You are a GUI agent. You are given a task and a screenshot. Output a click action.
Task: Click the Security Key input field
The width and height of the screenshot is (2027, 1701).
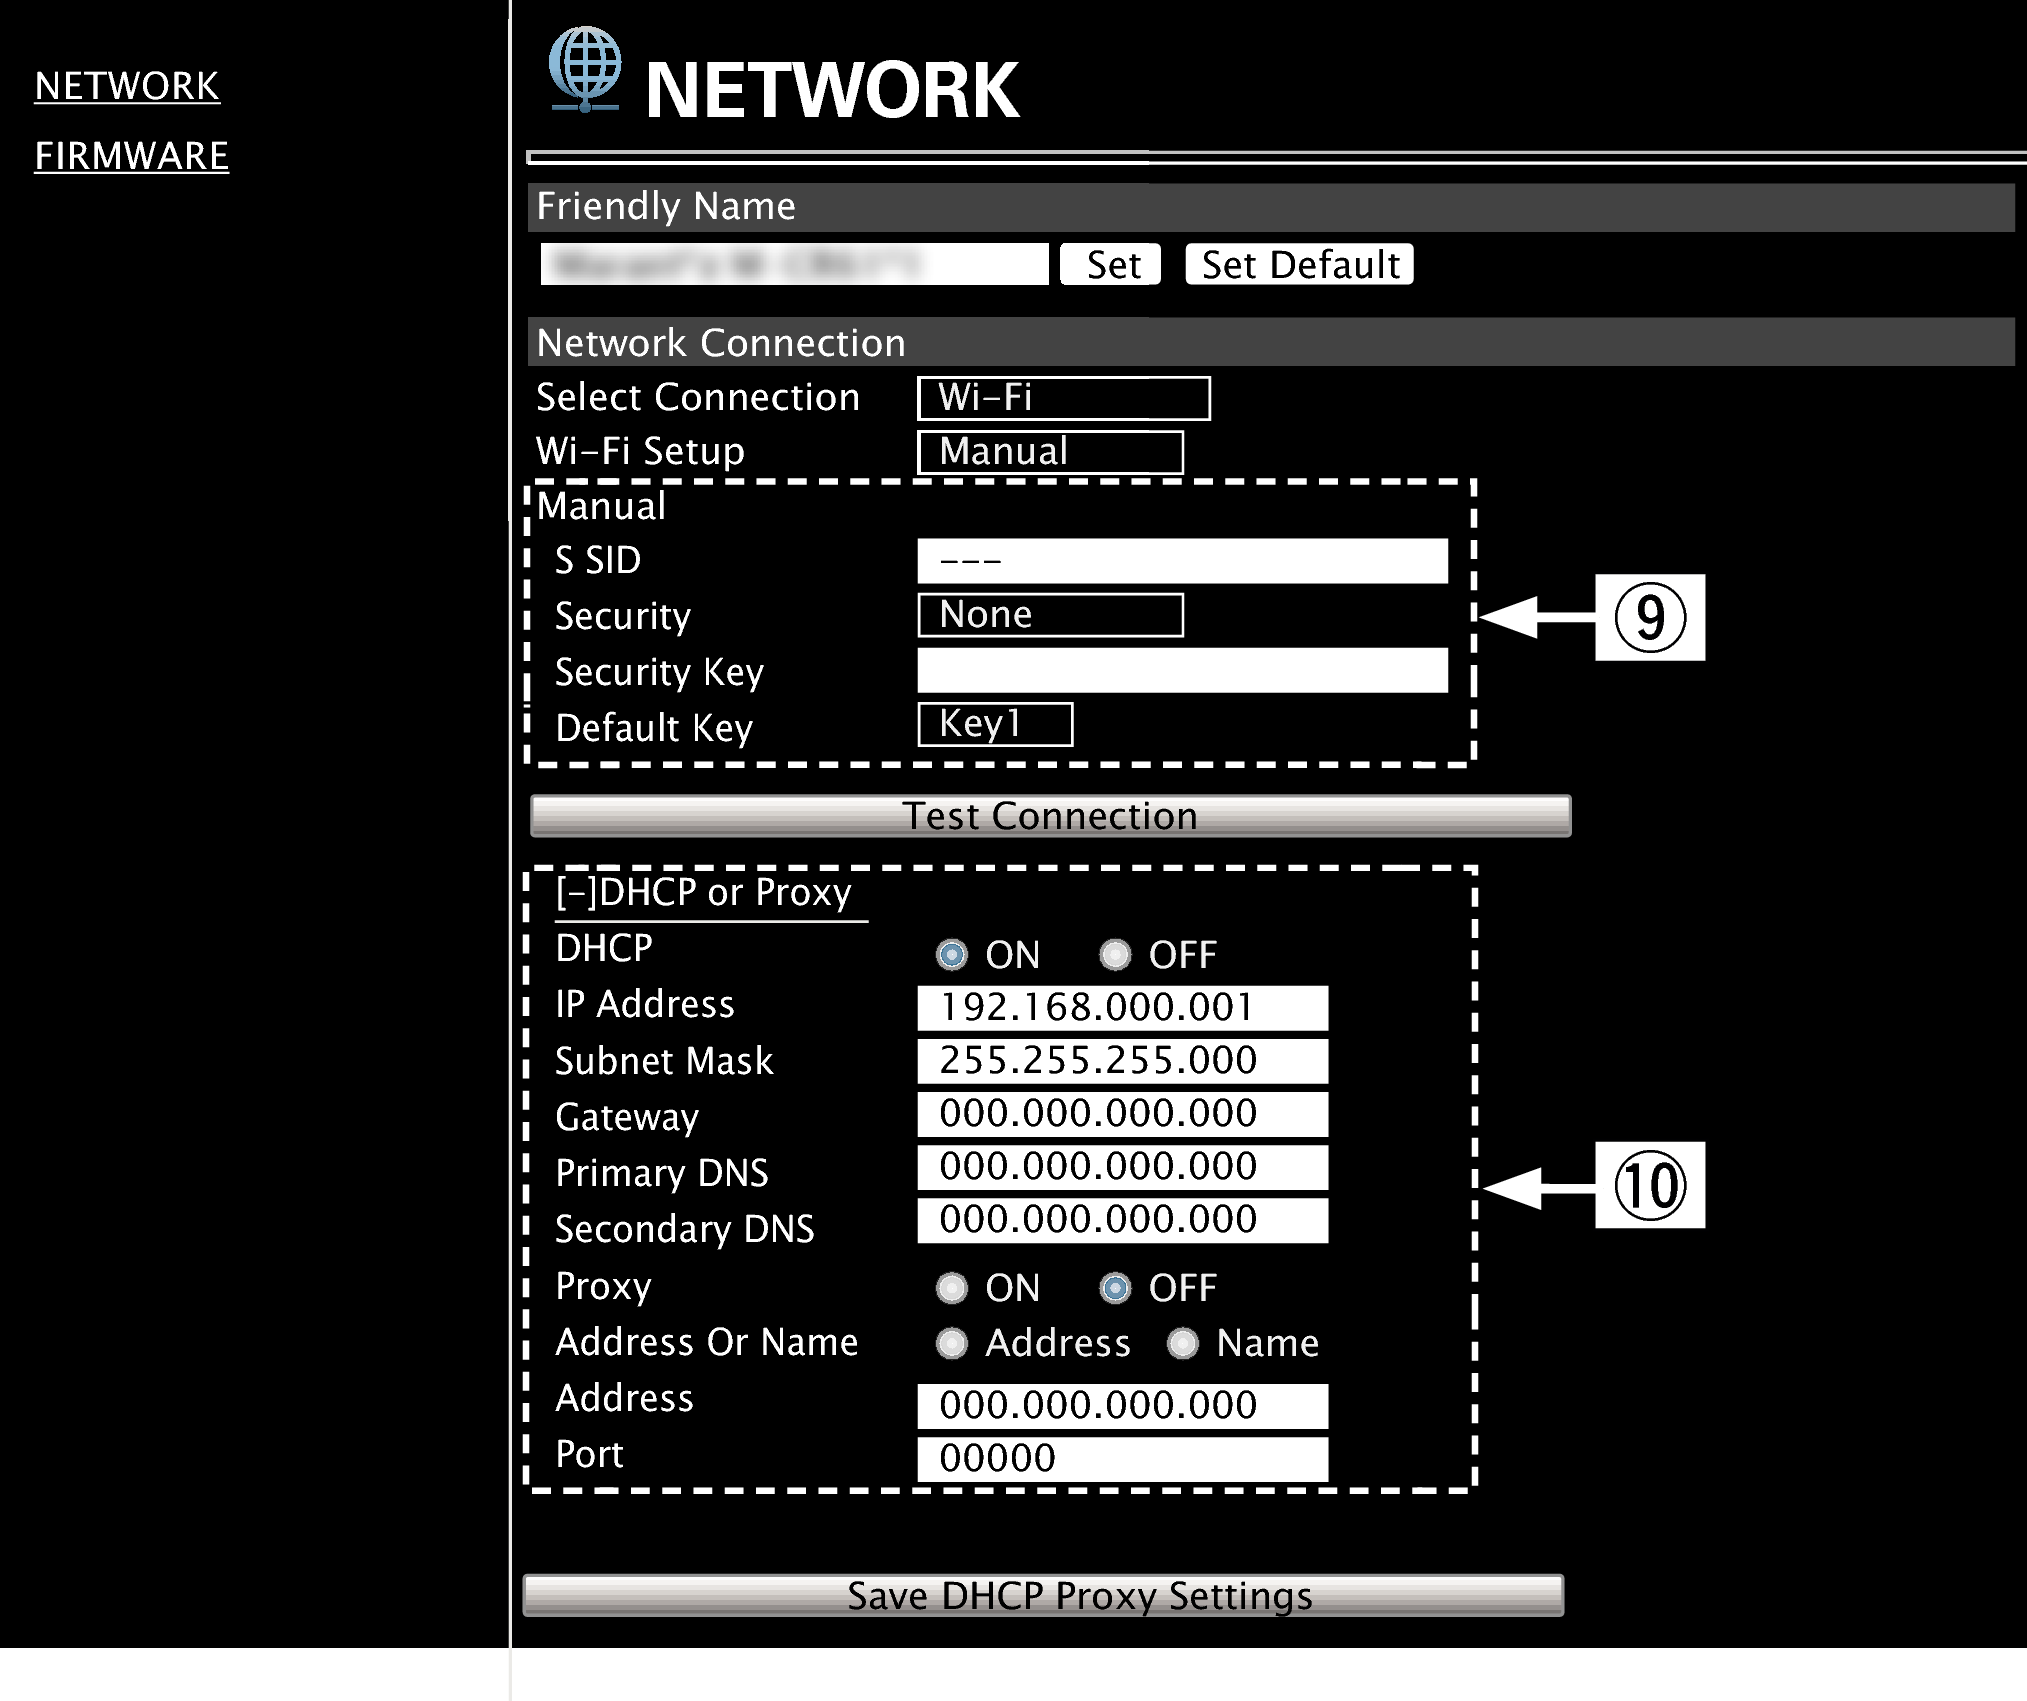pos(1181,670)
